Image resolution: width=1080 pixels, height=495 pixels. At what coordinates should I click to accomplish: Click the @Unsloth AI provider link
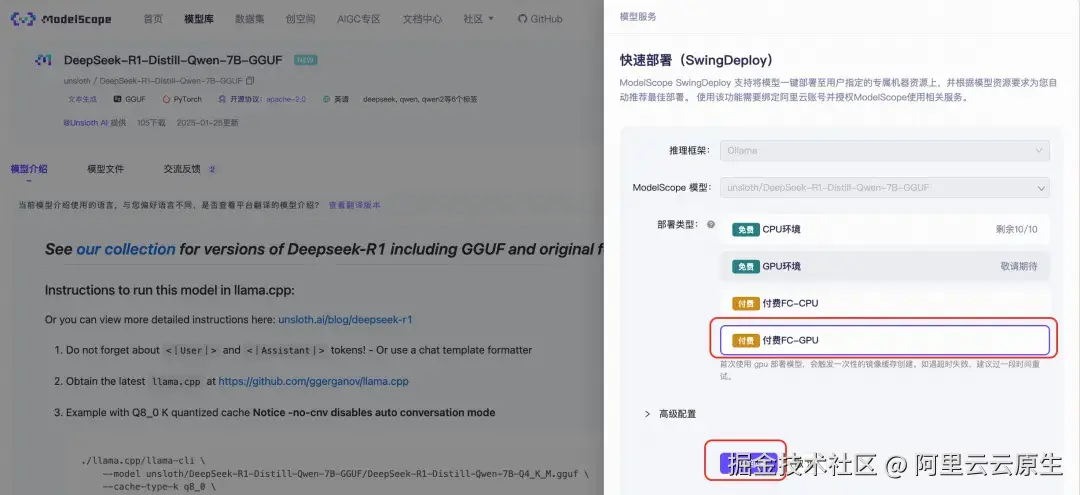coord(85,123)
